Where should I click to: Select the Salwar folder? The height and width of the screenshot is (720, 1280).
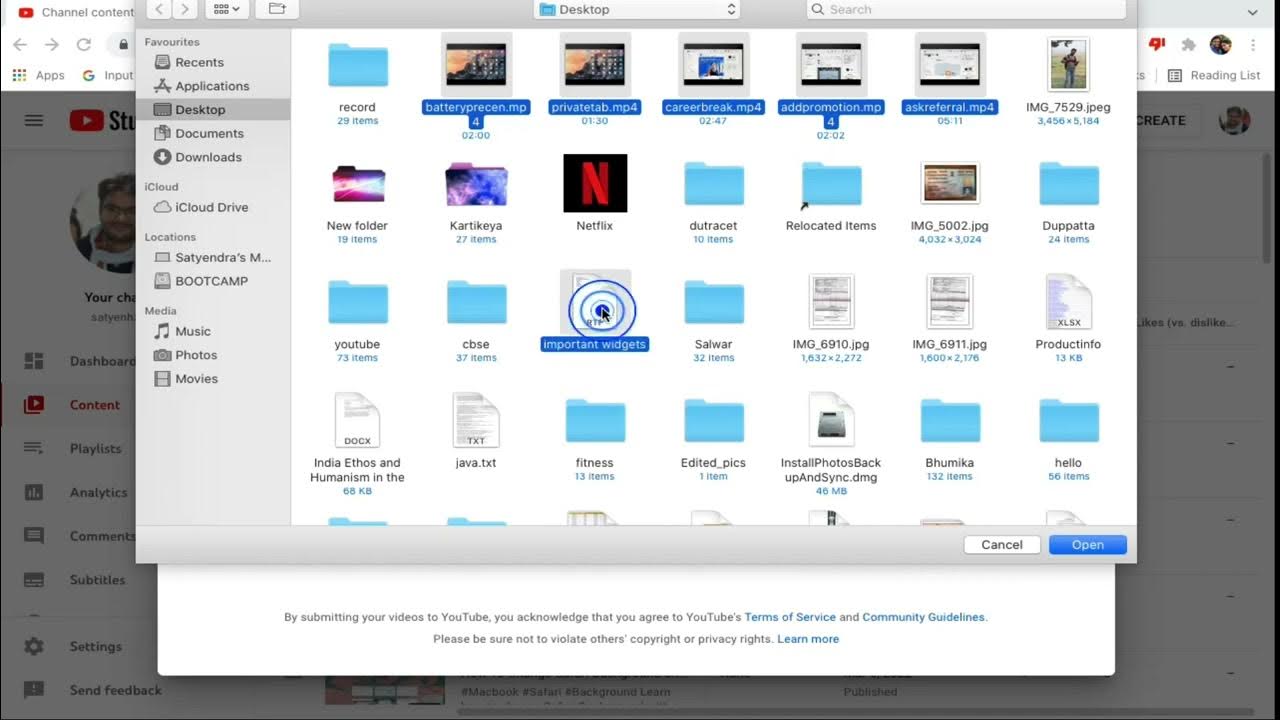point(713,302)
